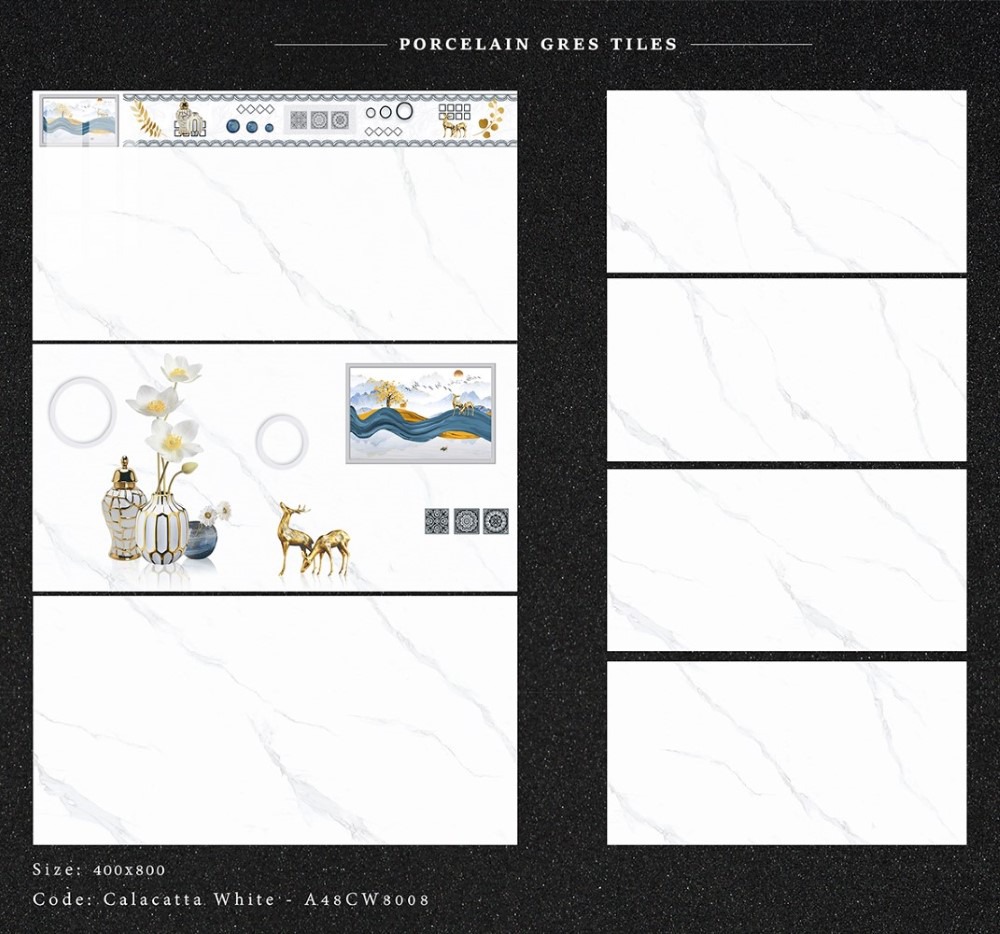Click the Size 400x800 label
This screenshot has height=934, width=1000.
pyautogui.click(x=99, y=870)
